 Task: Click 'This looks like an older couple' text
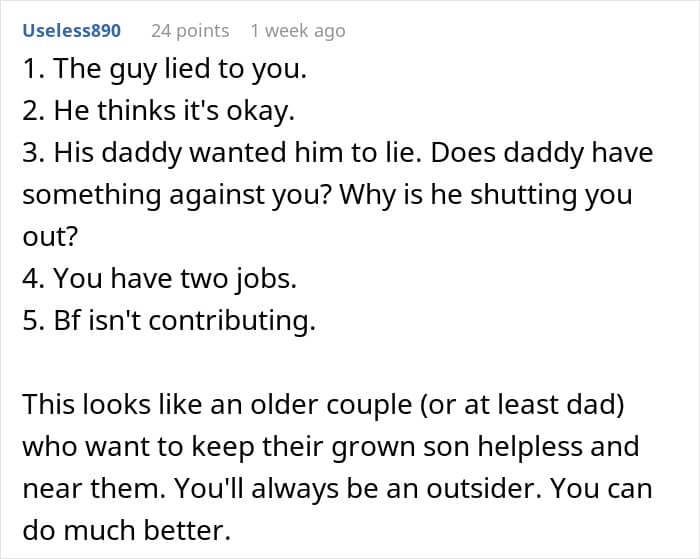217,405
